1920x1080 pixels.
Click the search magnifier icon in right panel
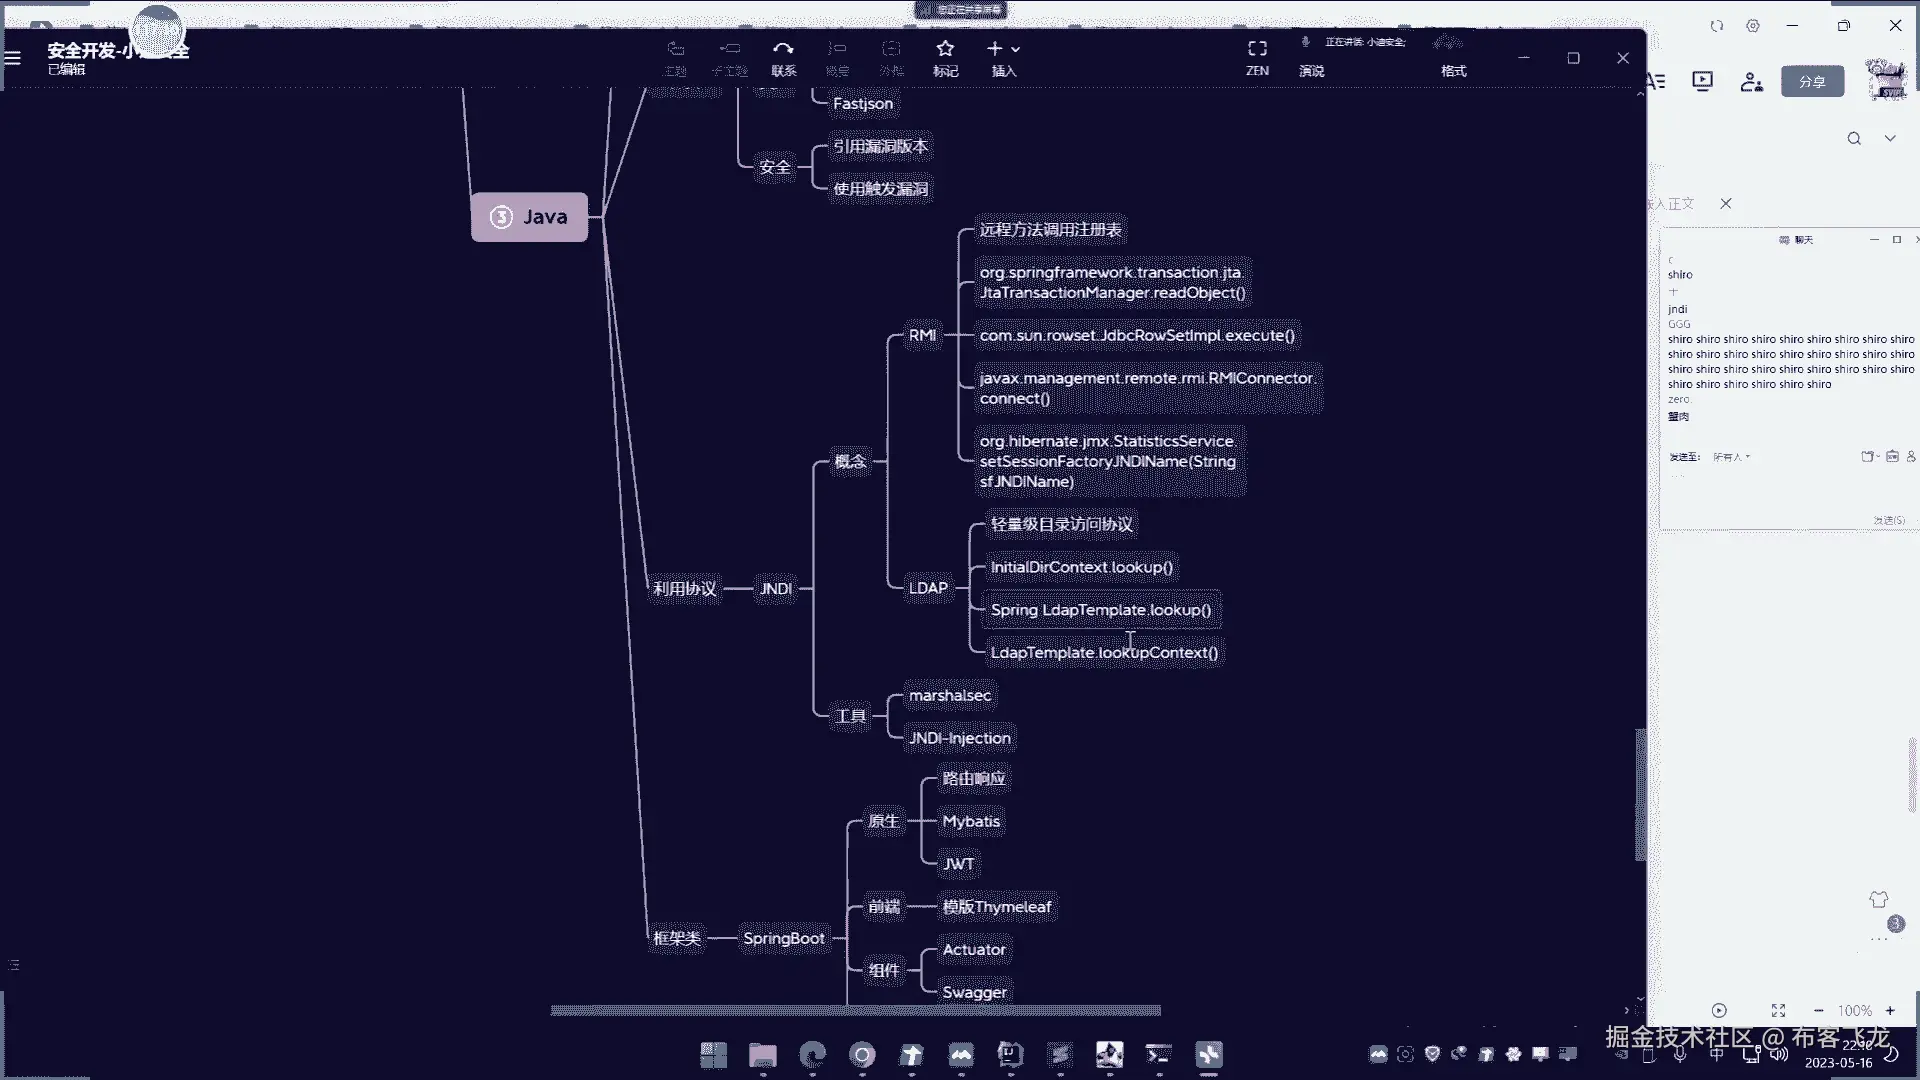[1854, 139]
